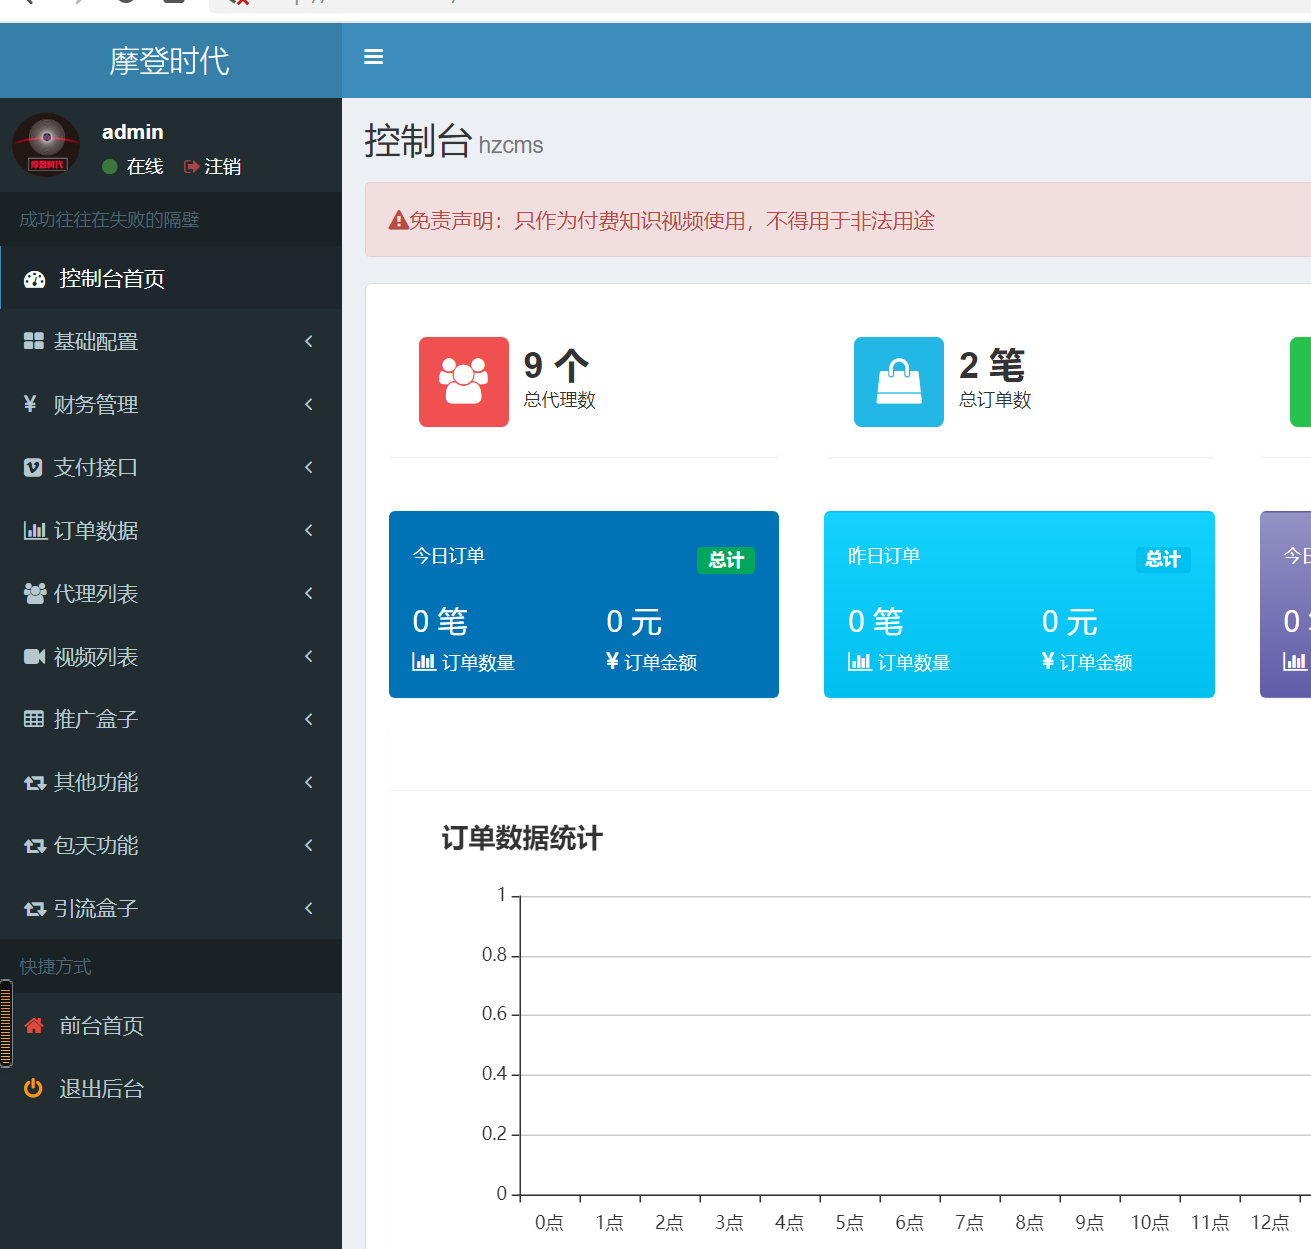Image resolution: width=1311 pixels, height=1249 pixels.
Task: Select the 包天功能 menu item
Action: point(97,845)
